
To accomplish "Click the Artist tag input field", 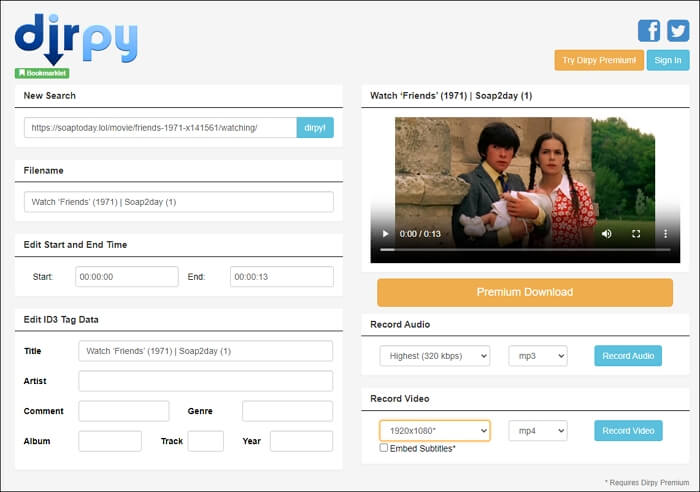I will [x=205, y=381].
